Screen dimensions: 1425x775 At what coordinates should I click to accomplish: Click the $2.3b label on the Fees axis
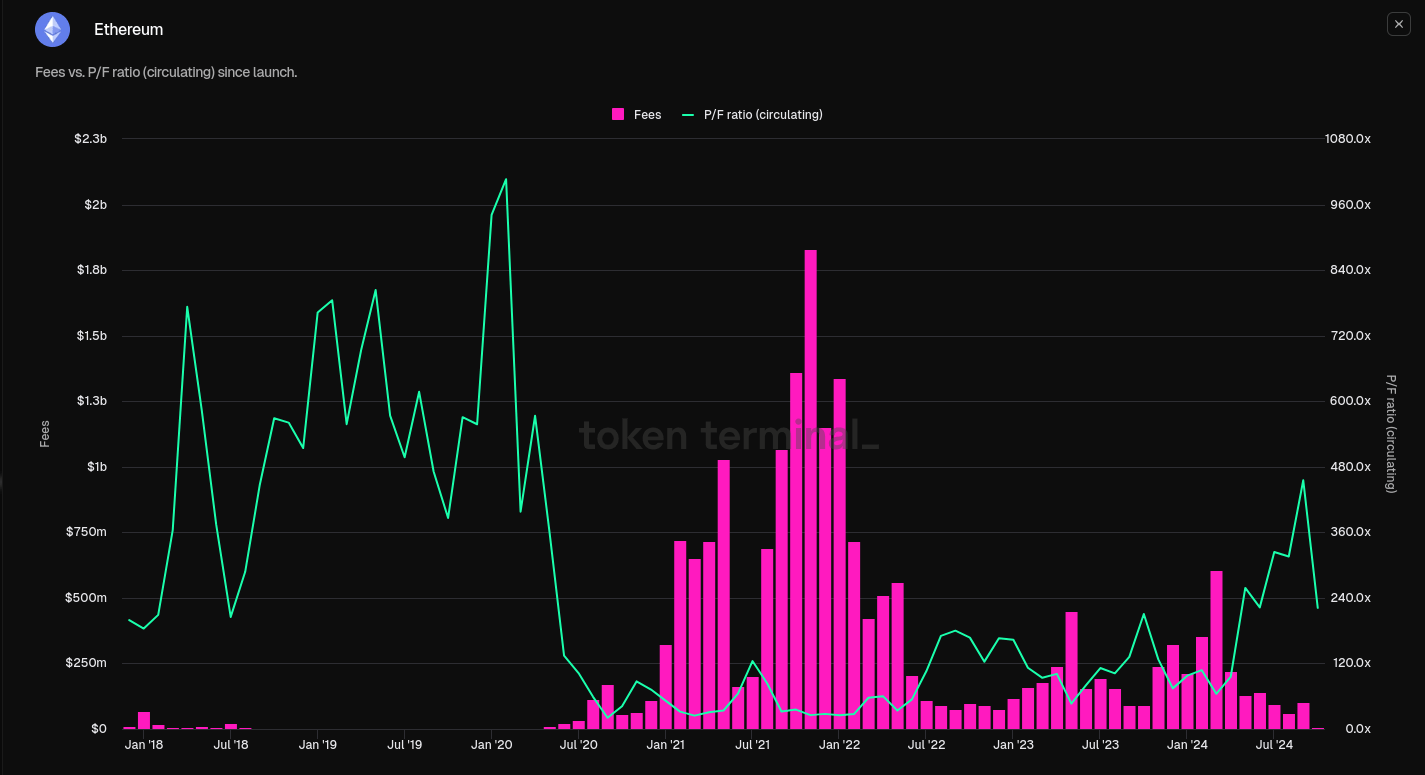tap(92, 138)
